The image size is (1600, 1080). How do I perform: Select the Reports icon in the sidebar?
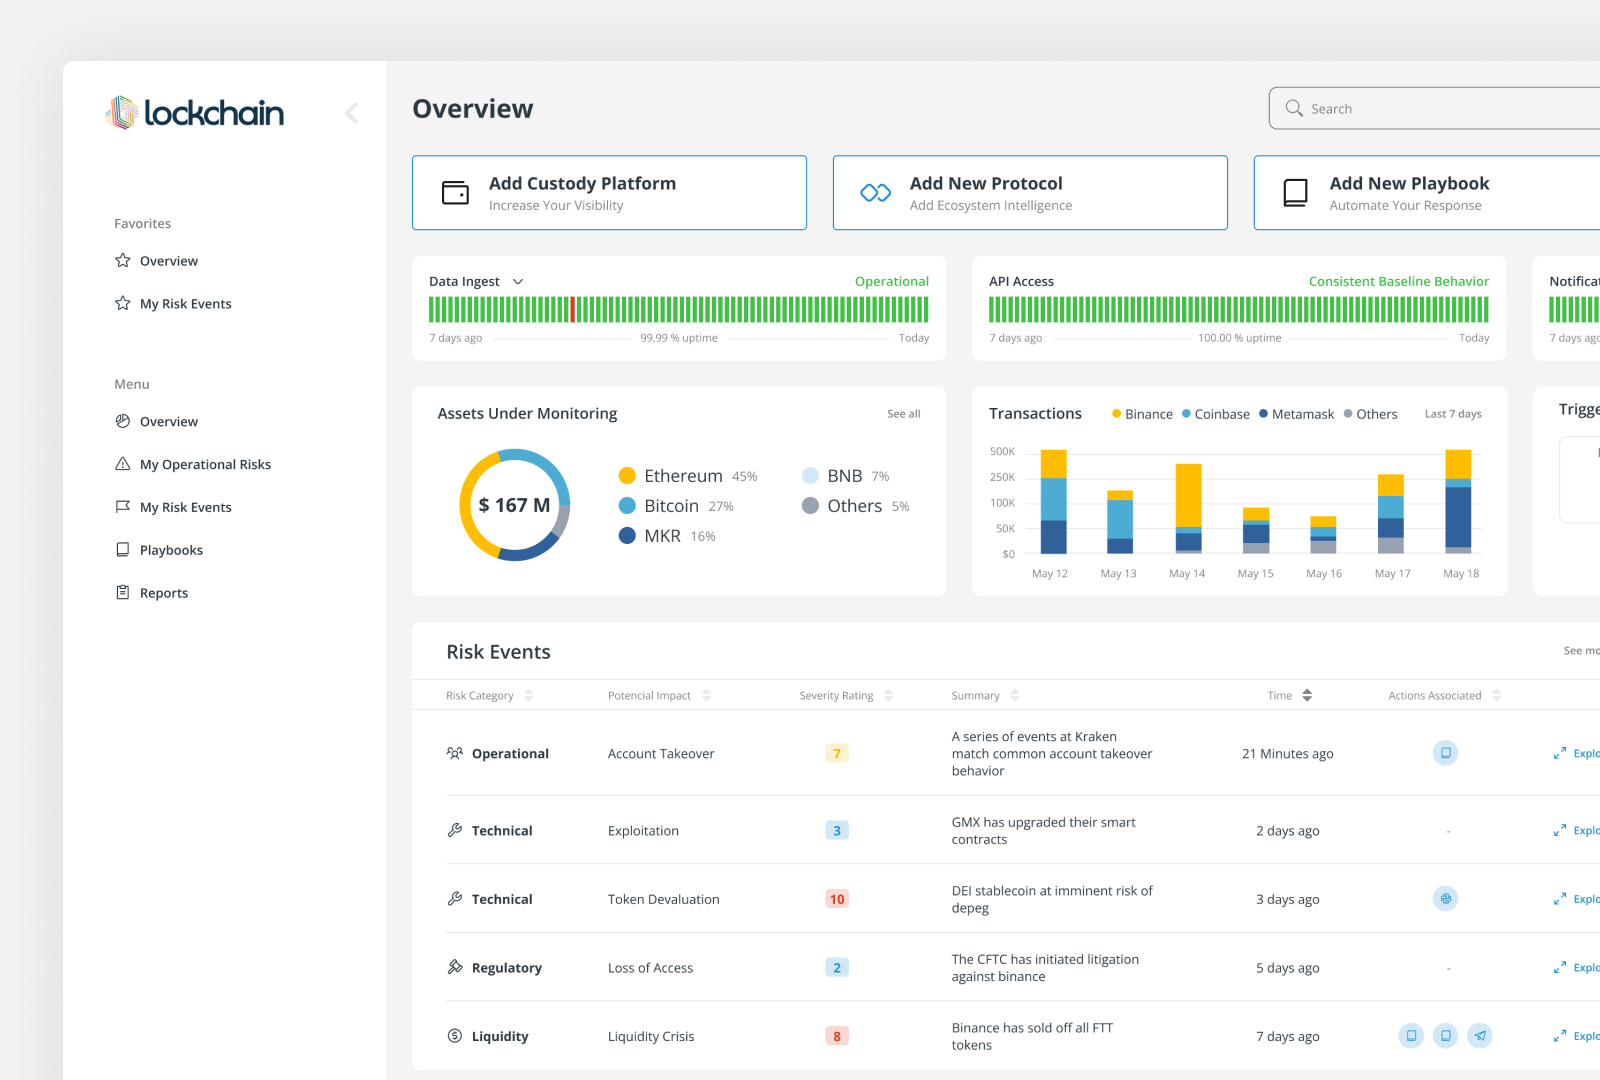click(x=122, y=592)
